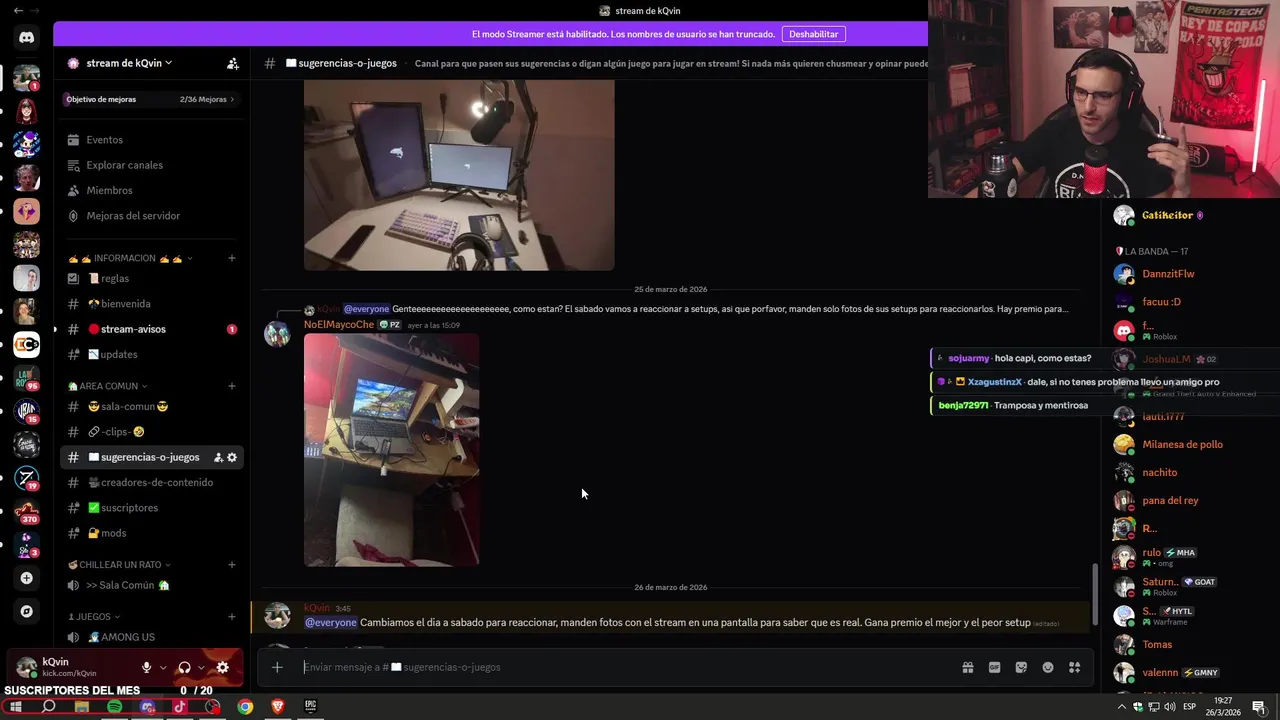This screenshot has width=1280, height=720.
Task: Add channel to INFORMACION category
Action: tap(232, 258)
